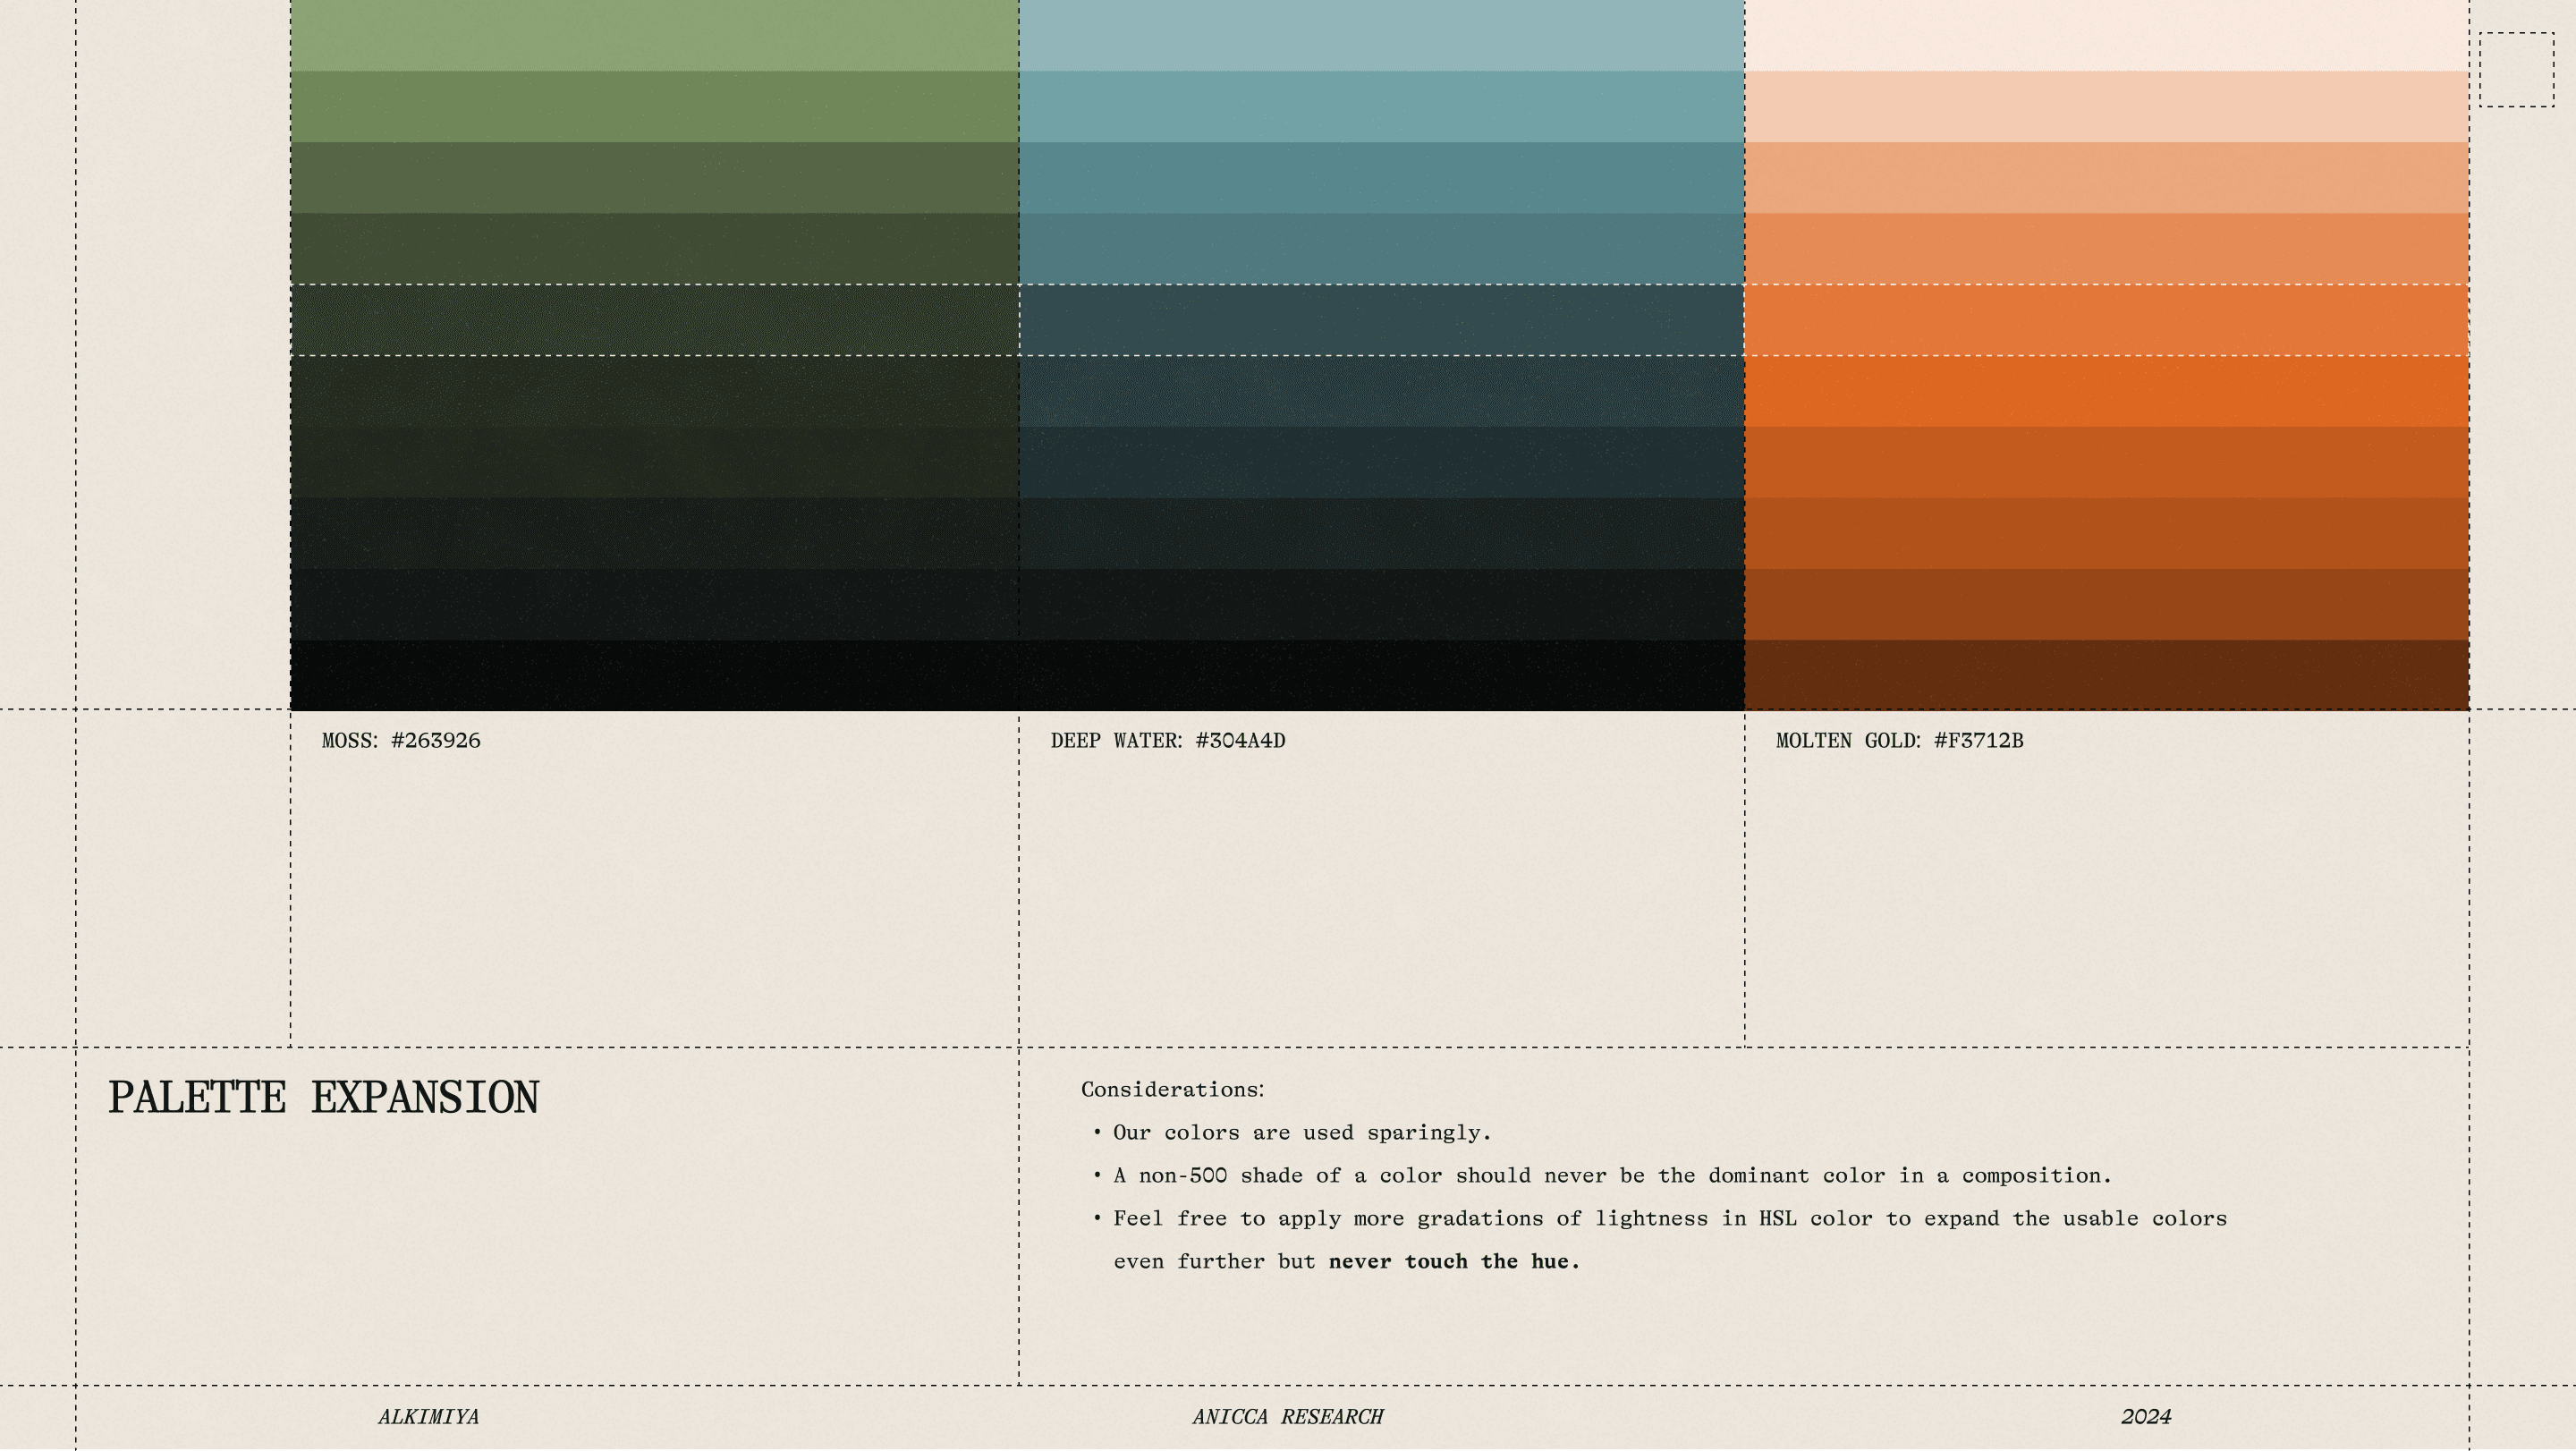
Task: Click the 'Our colors are used sparingly' bullet
Action: coord(1301,1133)
